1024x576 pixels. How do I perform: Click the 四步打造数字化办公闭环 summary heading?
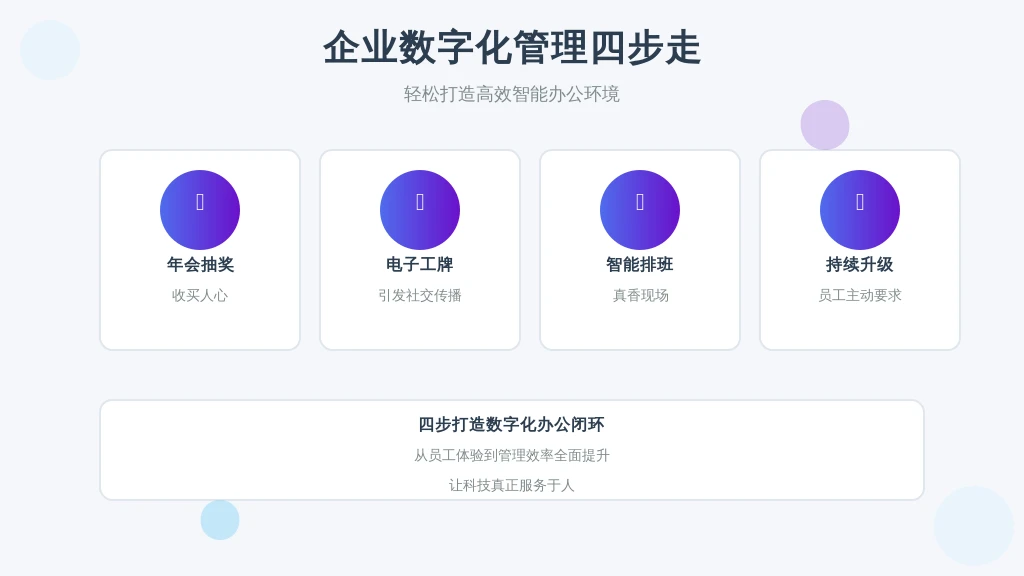click(512, 424)
